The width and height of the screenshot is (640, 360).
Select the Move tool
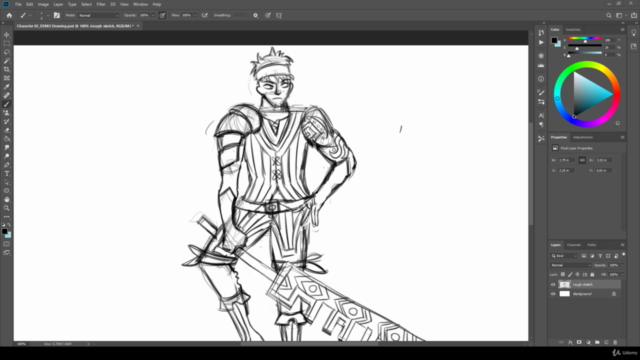pyautogui.click(x=7, y=35)
